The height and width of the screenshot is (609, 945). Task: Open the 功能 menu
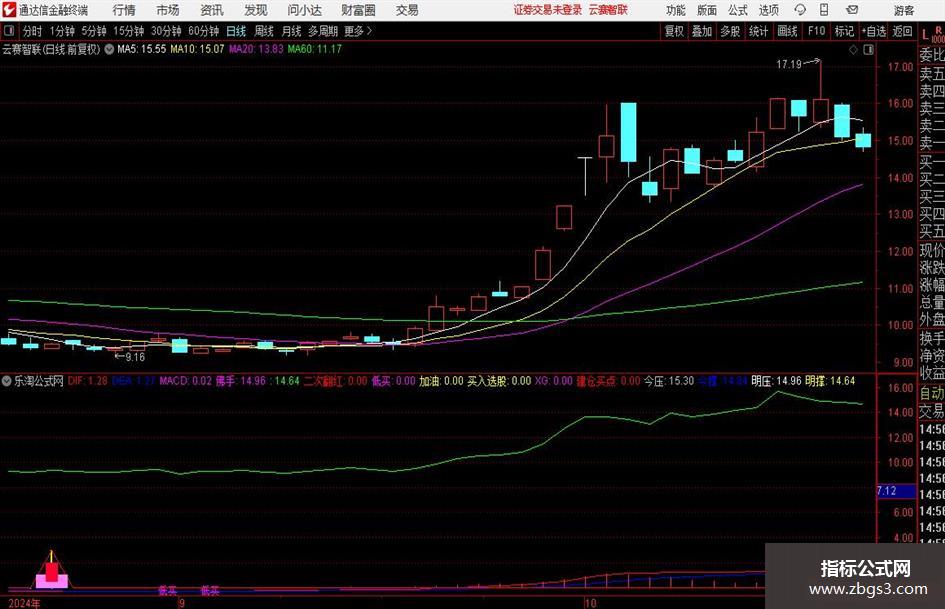coord(676,10)
